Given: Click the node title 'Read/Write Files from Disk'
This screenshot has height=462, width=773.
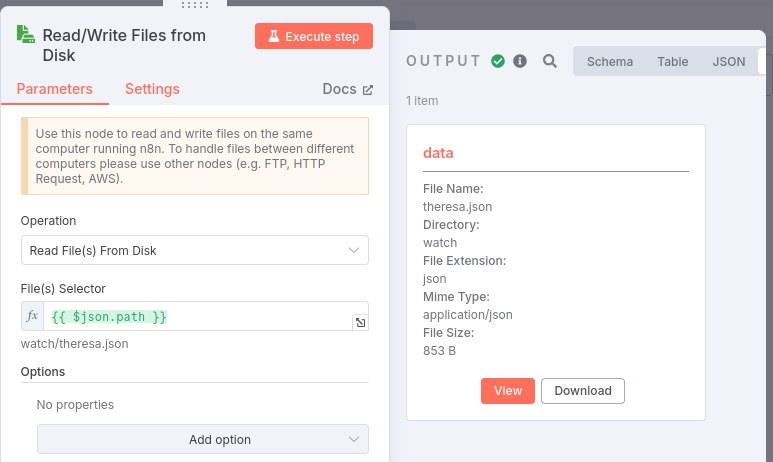Looking at the screenshot, I should pyautogui.click(x=124, y=45).
